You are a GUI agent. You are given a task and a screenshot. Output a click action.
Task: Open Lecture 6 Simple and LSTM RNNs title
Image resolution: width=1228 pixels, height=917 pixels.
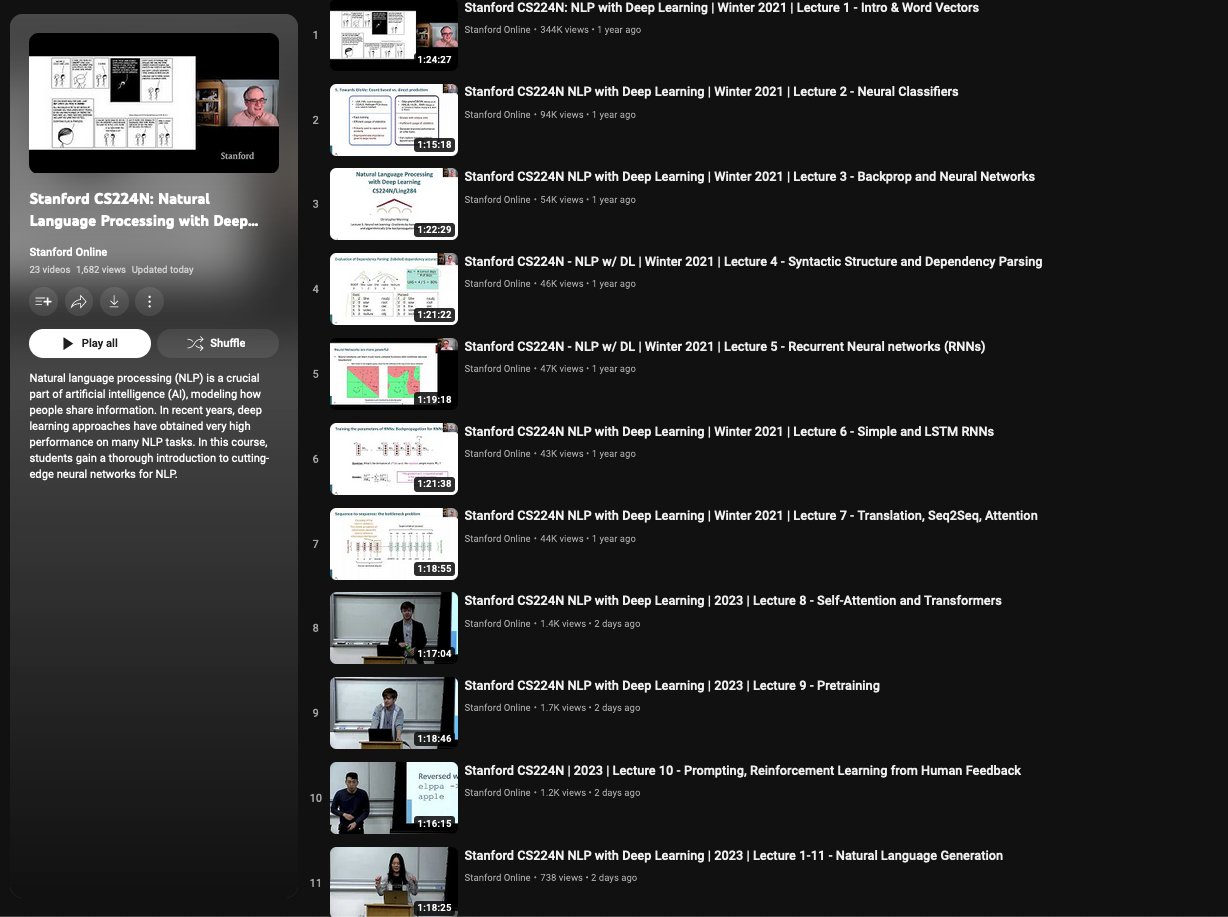point(729,431)
